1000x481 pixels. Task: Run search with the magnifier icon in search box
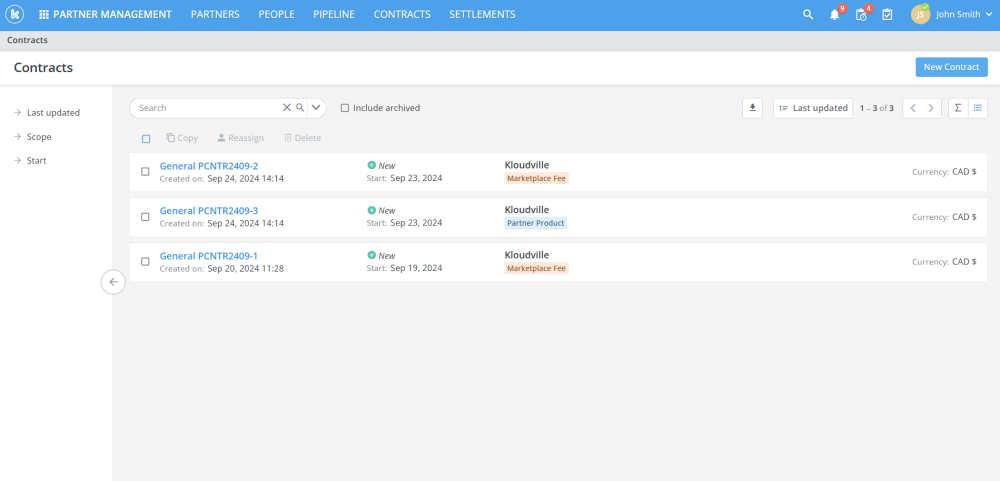click(x=300, y=108)
